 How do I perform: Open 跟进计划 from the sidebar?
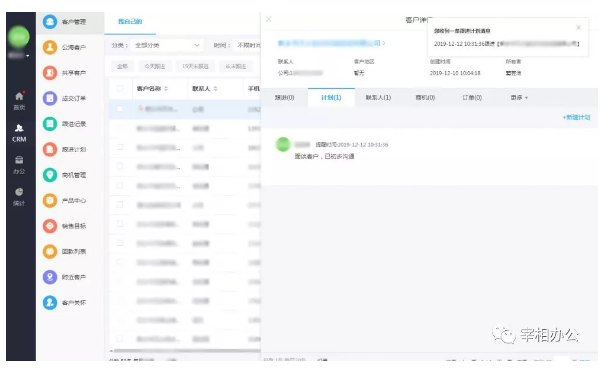(x=65, y=149)
